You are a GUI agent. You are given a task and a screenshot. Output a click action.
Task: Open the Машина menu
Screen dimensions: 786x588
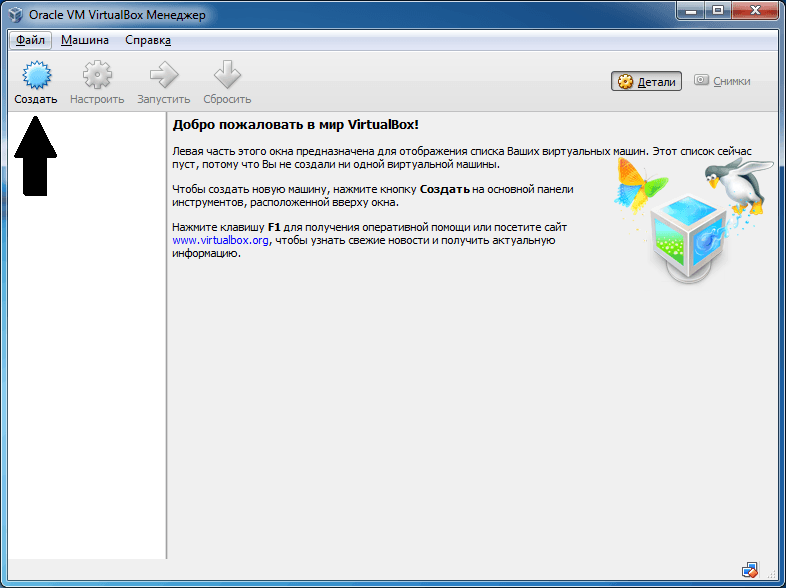(x=85, y=40)
